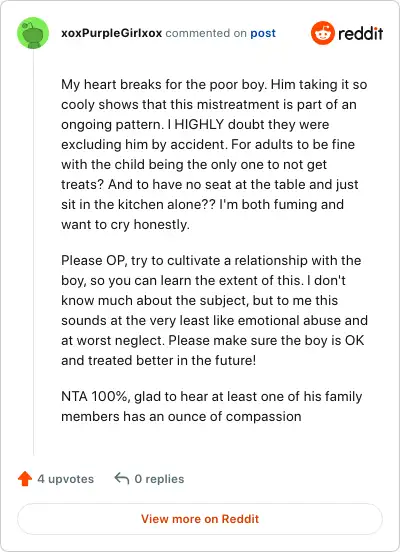The image size is (400, 552).
Task: Open the "0 replies" label
Action: pyautogui.click(x=160, y=479)
